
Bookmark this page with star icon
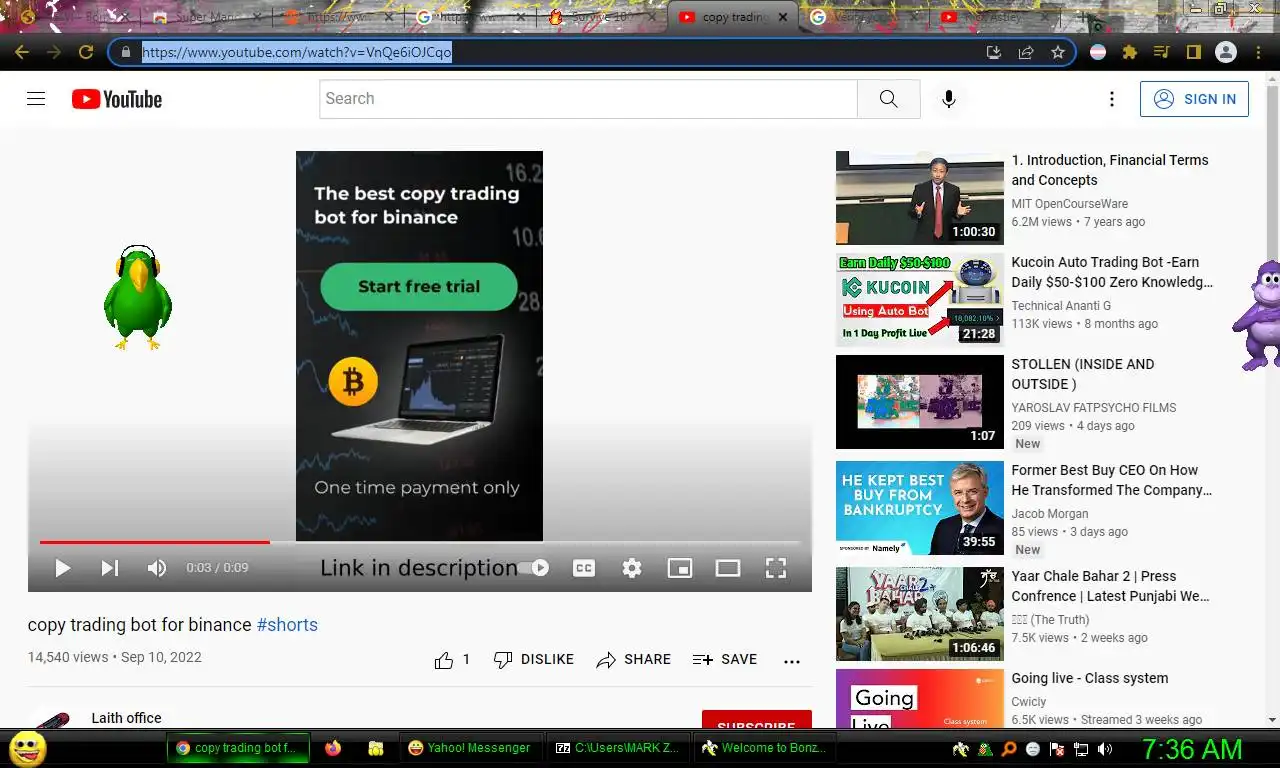pos(1058,52)
